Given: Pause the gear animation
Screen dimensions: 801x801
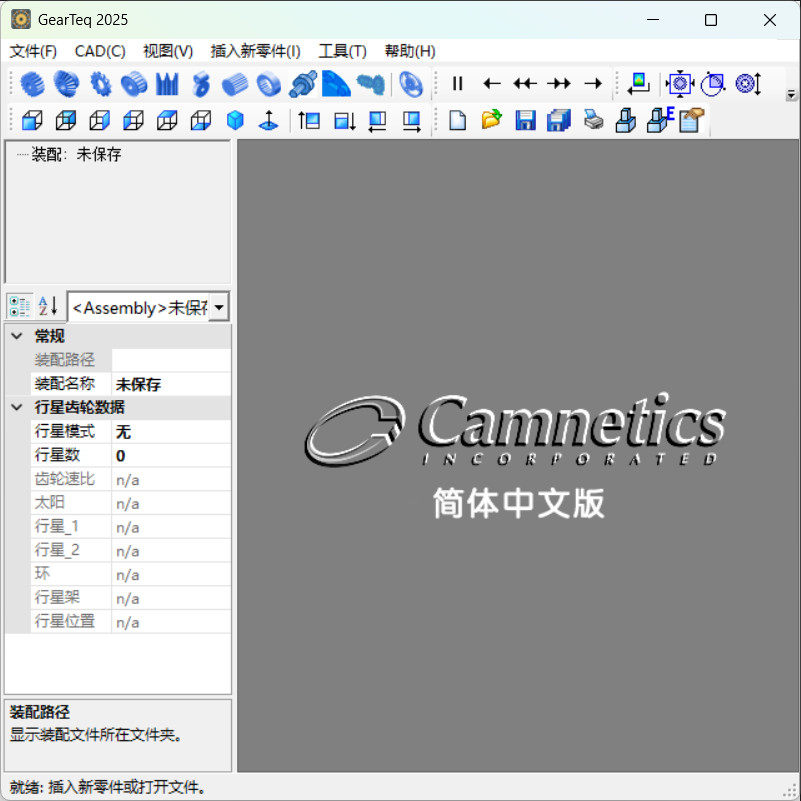Looking at the screenshot, I should (457, 84).
